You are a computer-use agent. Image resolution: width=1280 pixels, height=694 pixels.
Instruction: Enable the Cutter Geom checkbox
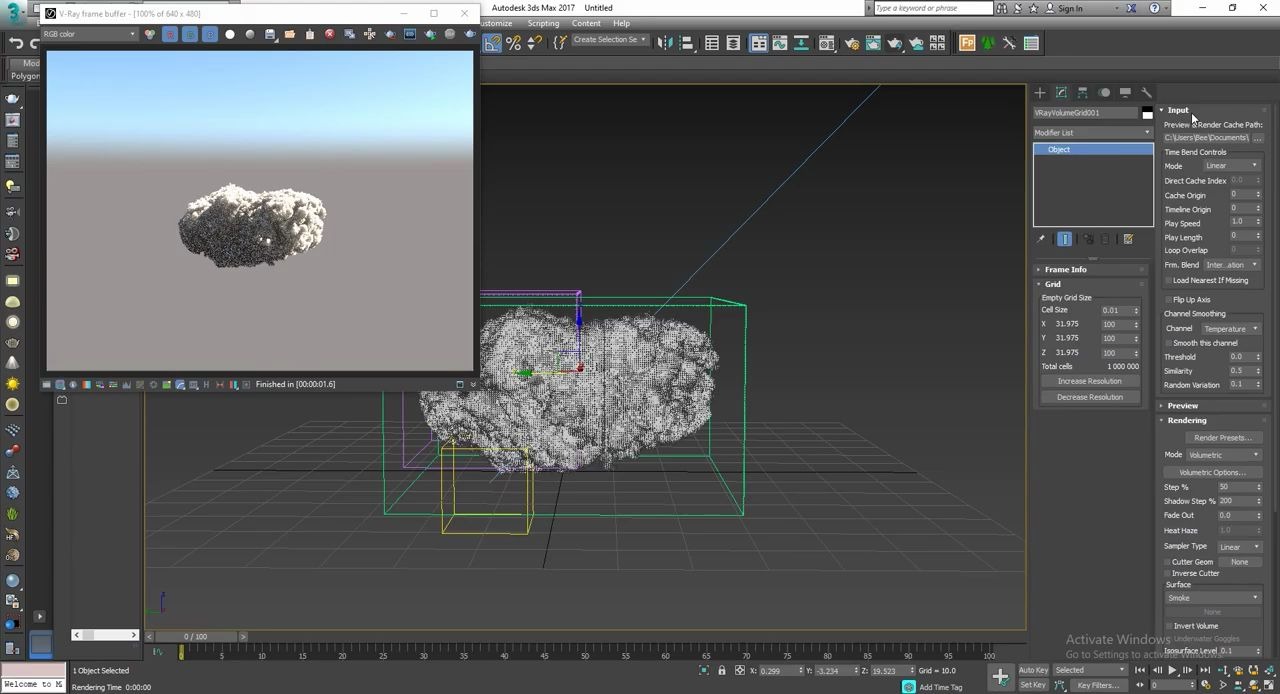[x=1168, y=562]
